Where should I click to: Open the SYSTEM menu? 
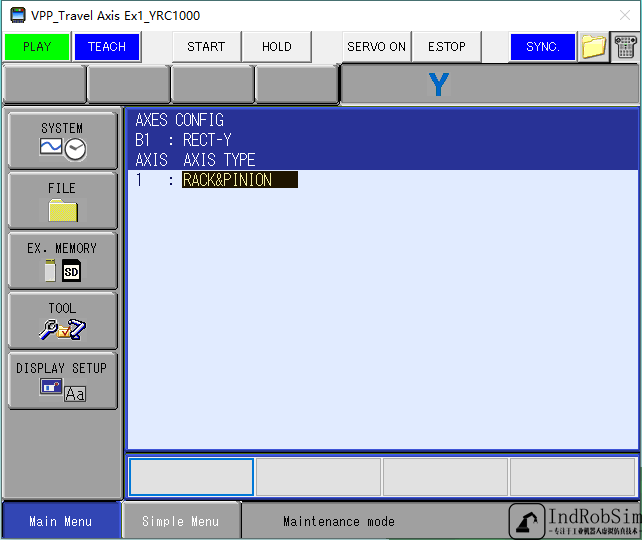click(63, 140)
